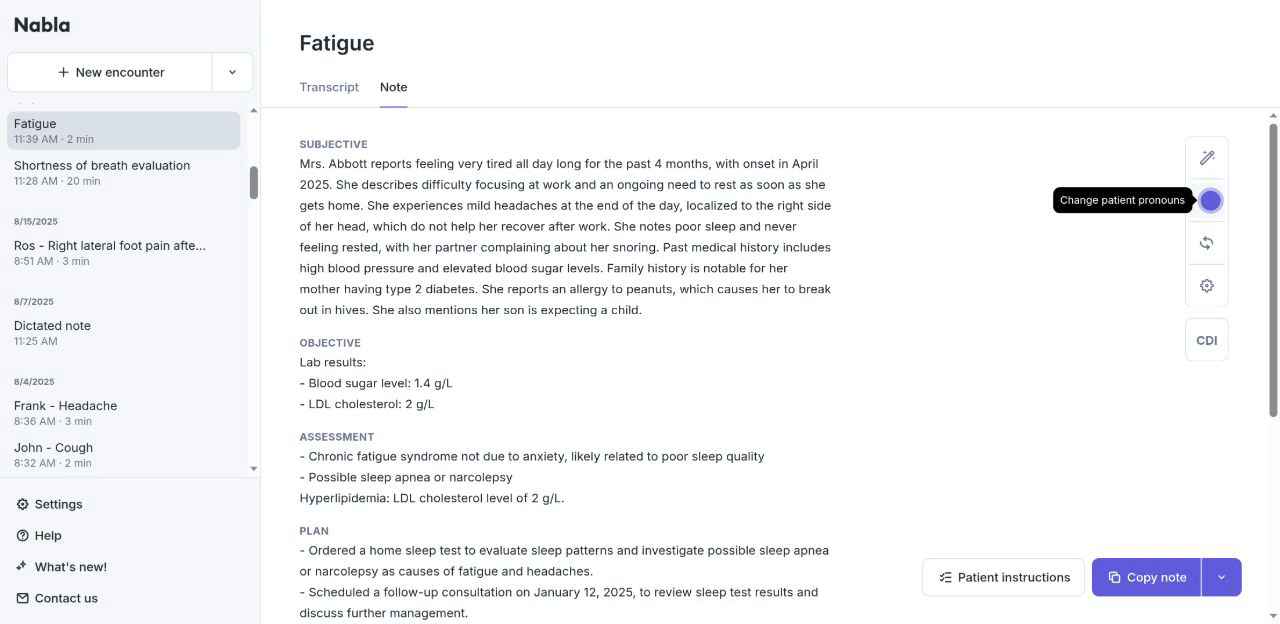Open Patient instructions
Image resolution: width=1280 pixels, height=624 pixels.
[x=1003, y=577]
